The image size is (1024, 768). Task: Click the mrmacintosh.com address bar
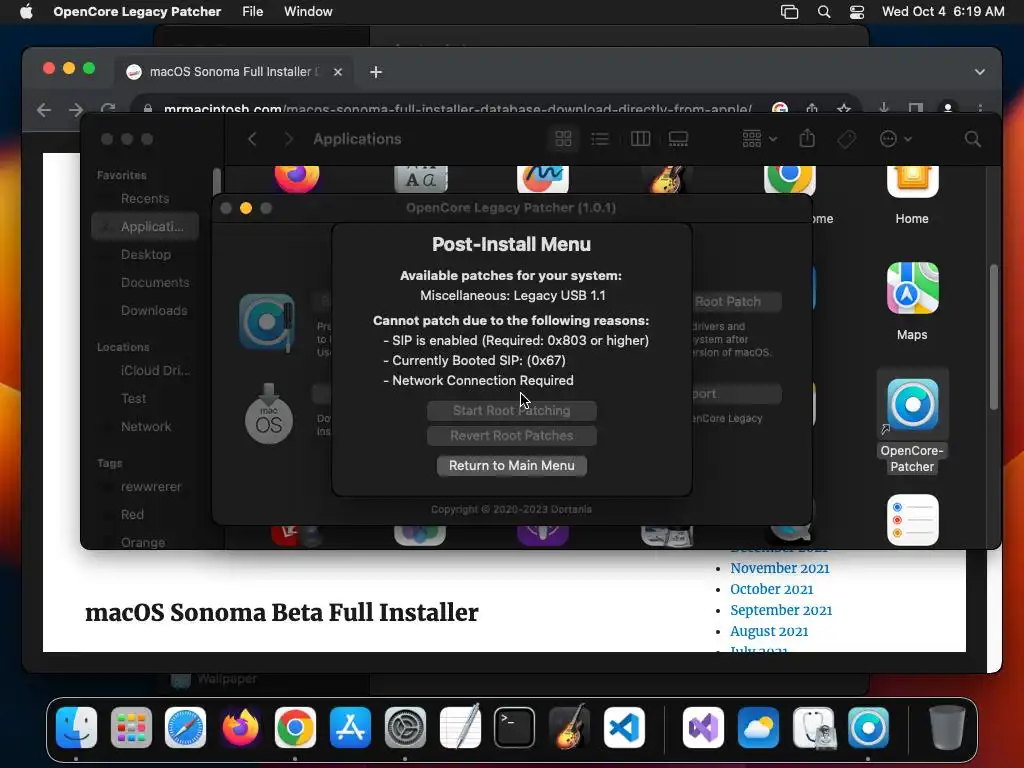(457, 108)
